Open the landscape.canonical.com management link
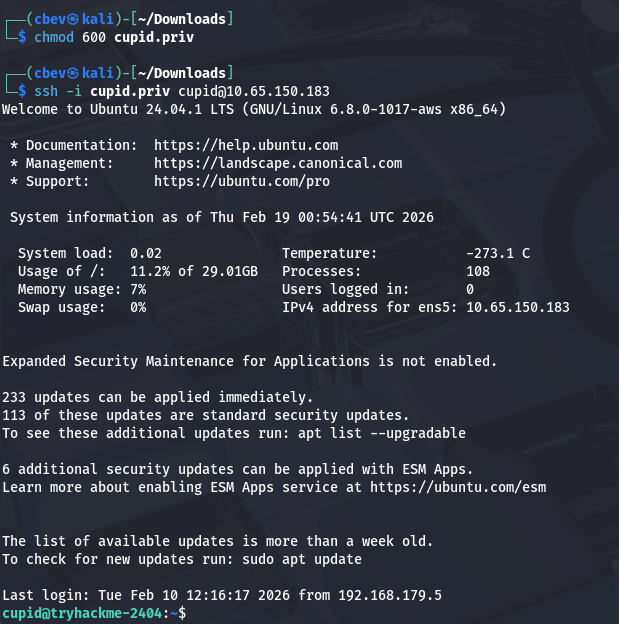 pyautogui.click(x=278, y=163)
